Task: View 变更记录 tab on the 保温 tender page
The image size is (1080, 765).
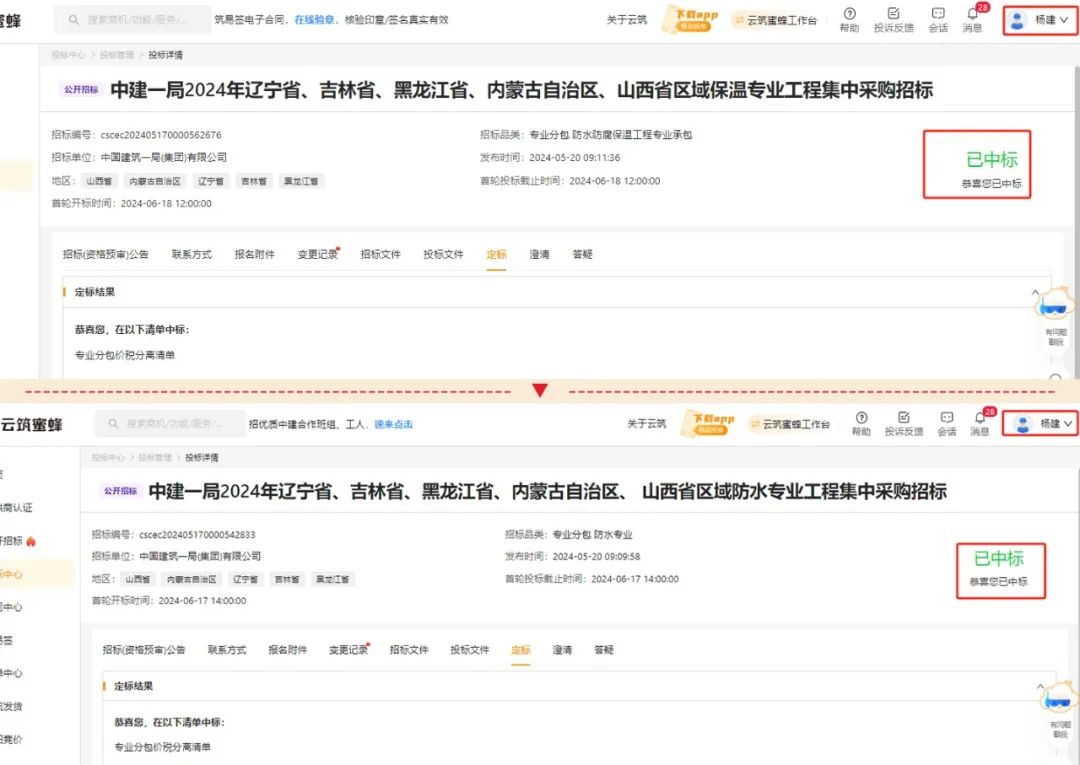Action: (x=318, y=255)
